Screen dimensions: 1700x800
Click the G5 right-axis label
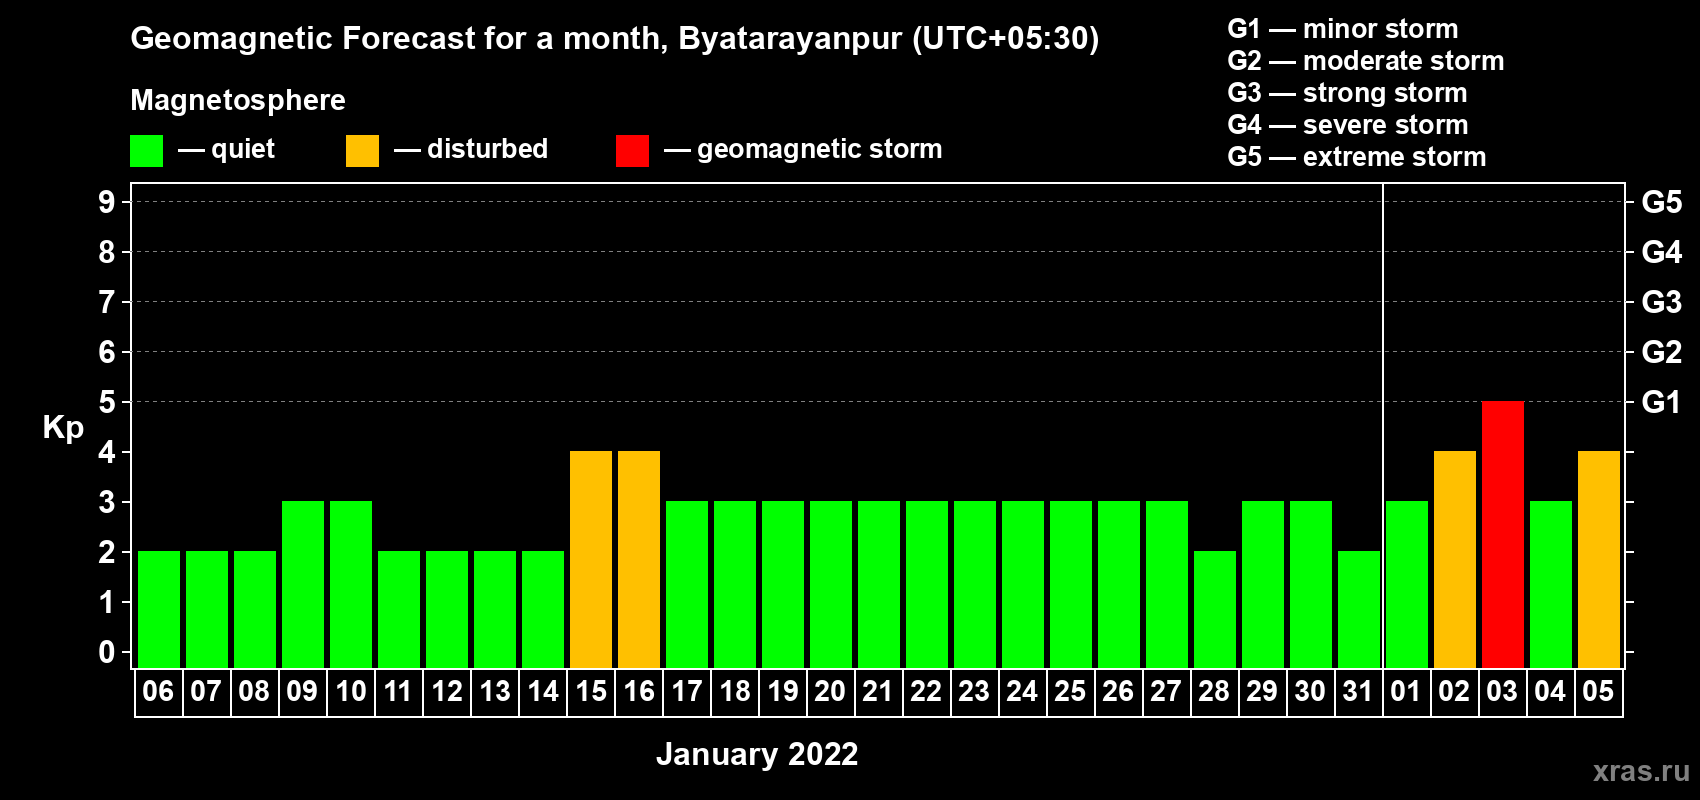[1661, 202]
